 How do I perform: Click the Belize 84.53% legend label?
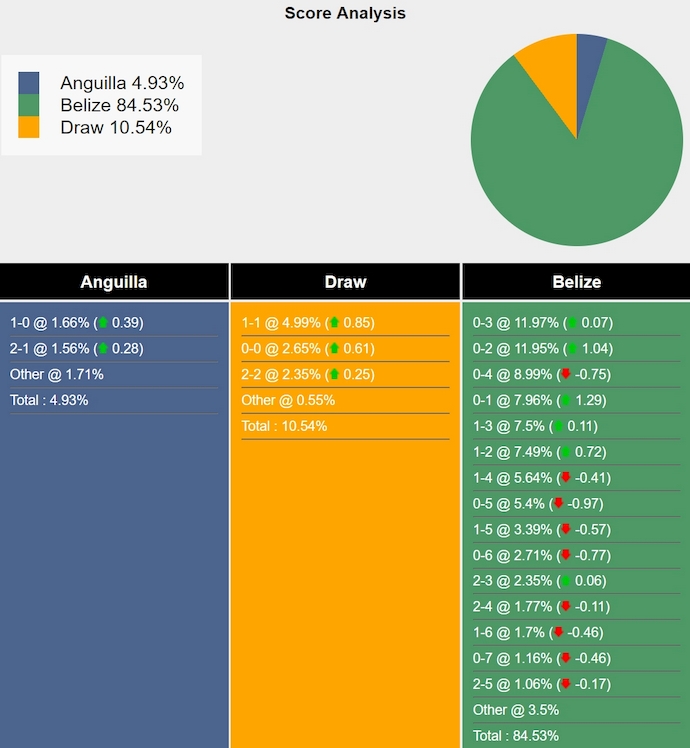pyautogui.click(x=119, y=105)
